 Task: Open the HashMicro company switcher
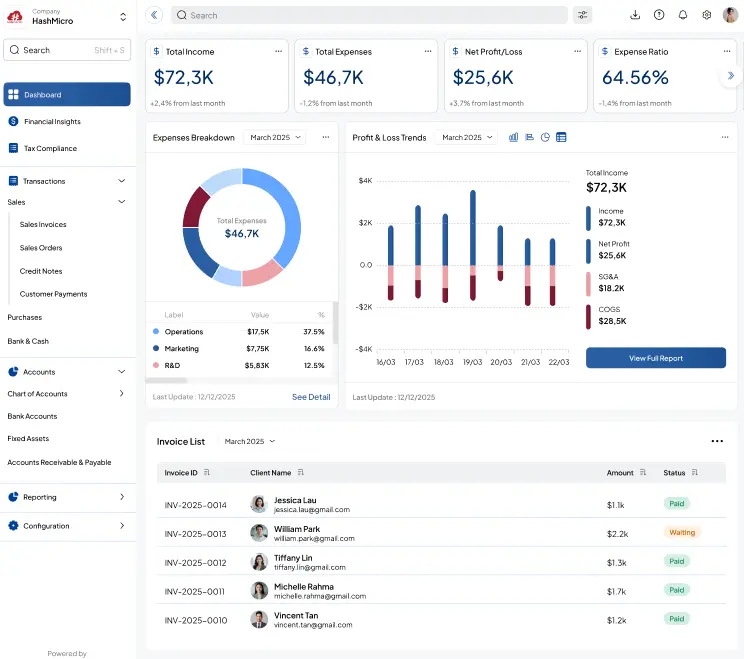[122, 16]
